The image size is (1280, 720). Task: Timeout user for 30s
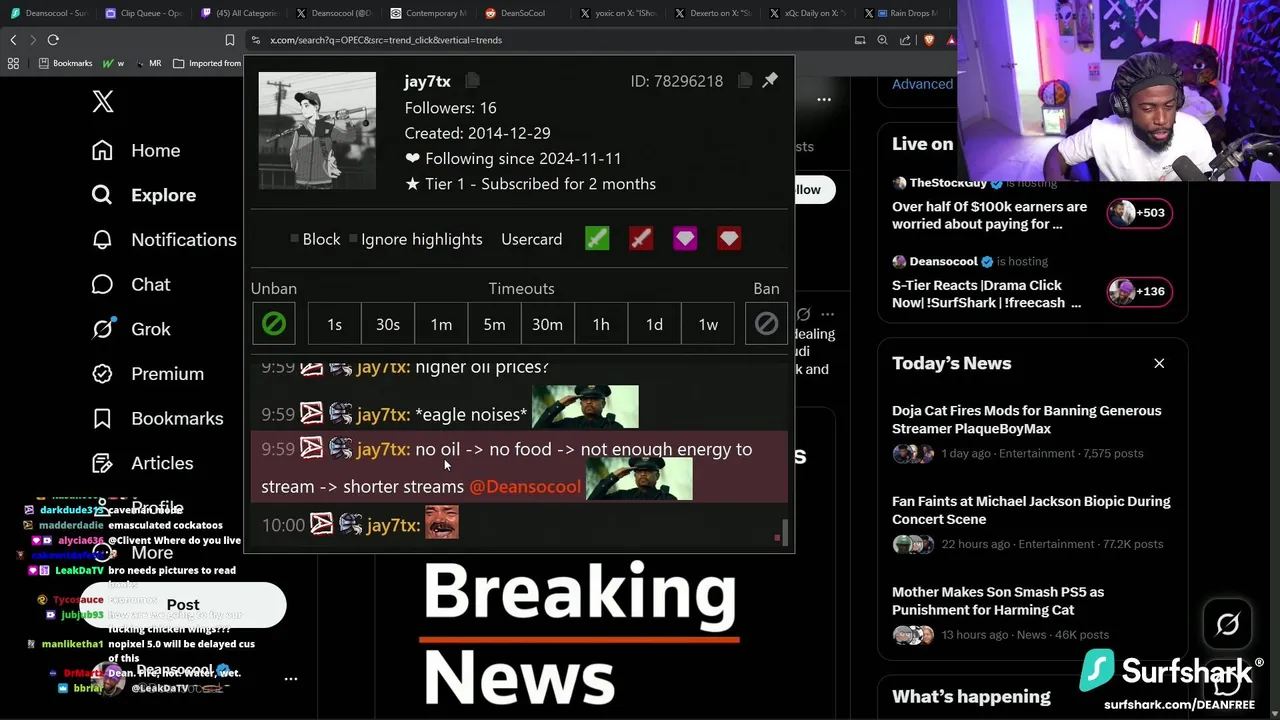[388, 324]
